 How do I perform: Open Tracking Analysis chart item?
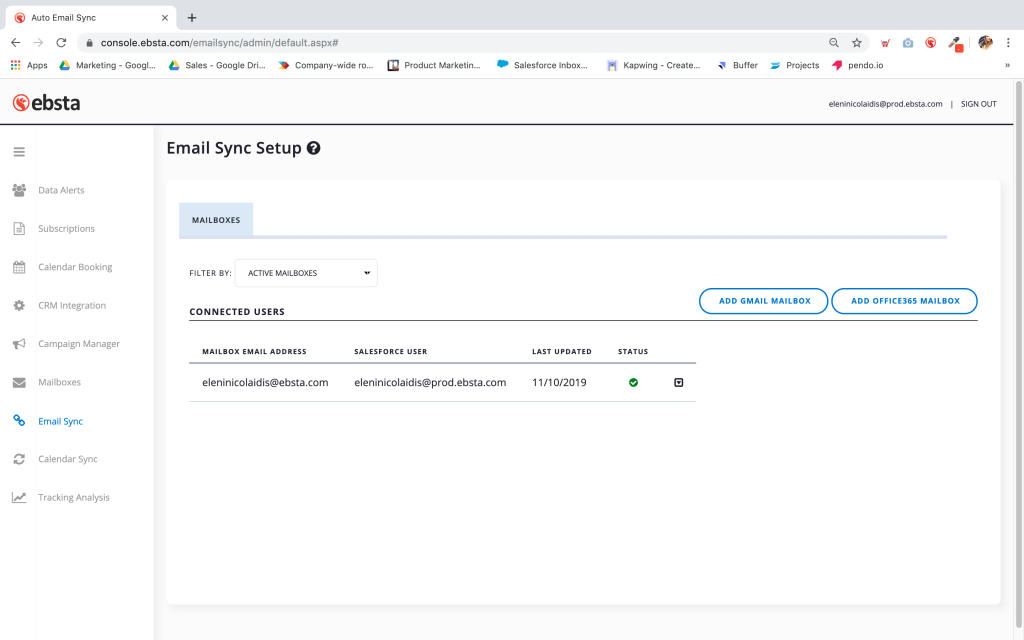pos(19,498)
